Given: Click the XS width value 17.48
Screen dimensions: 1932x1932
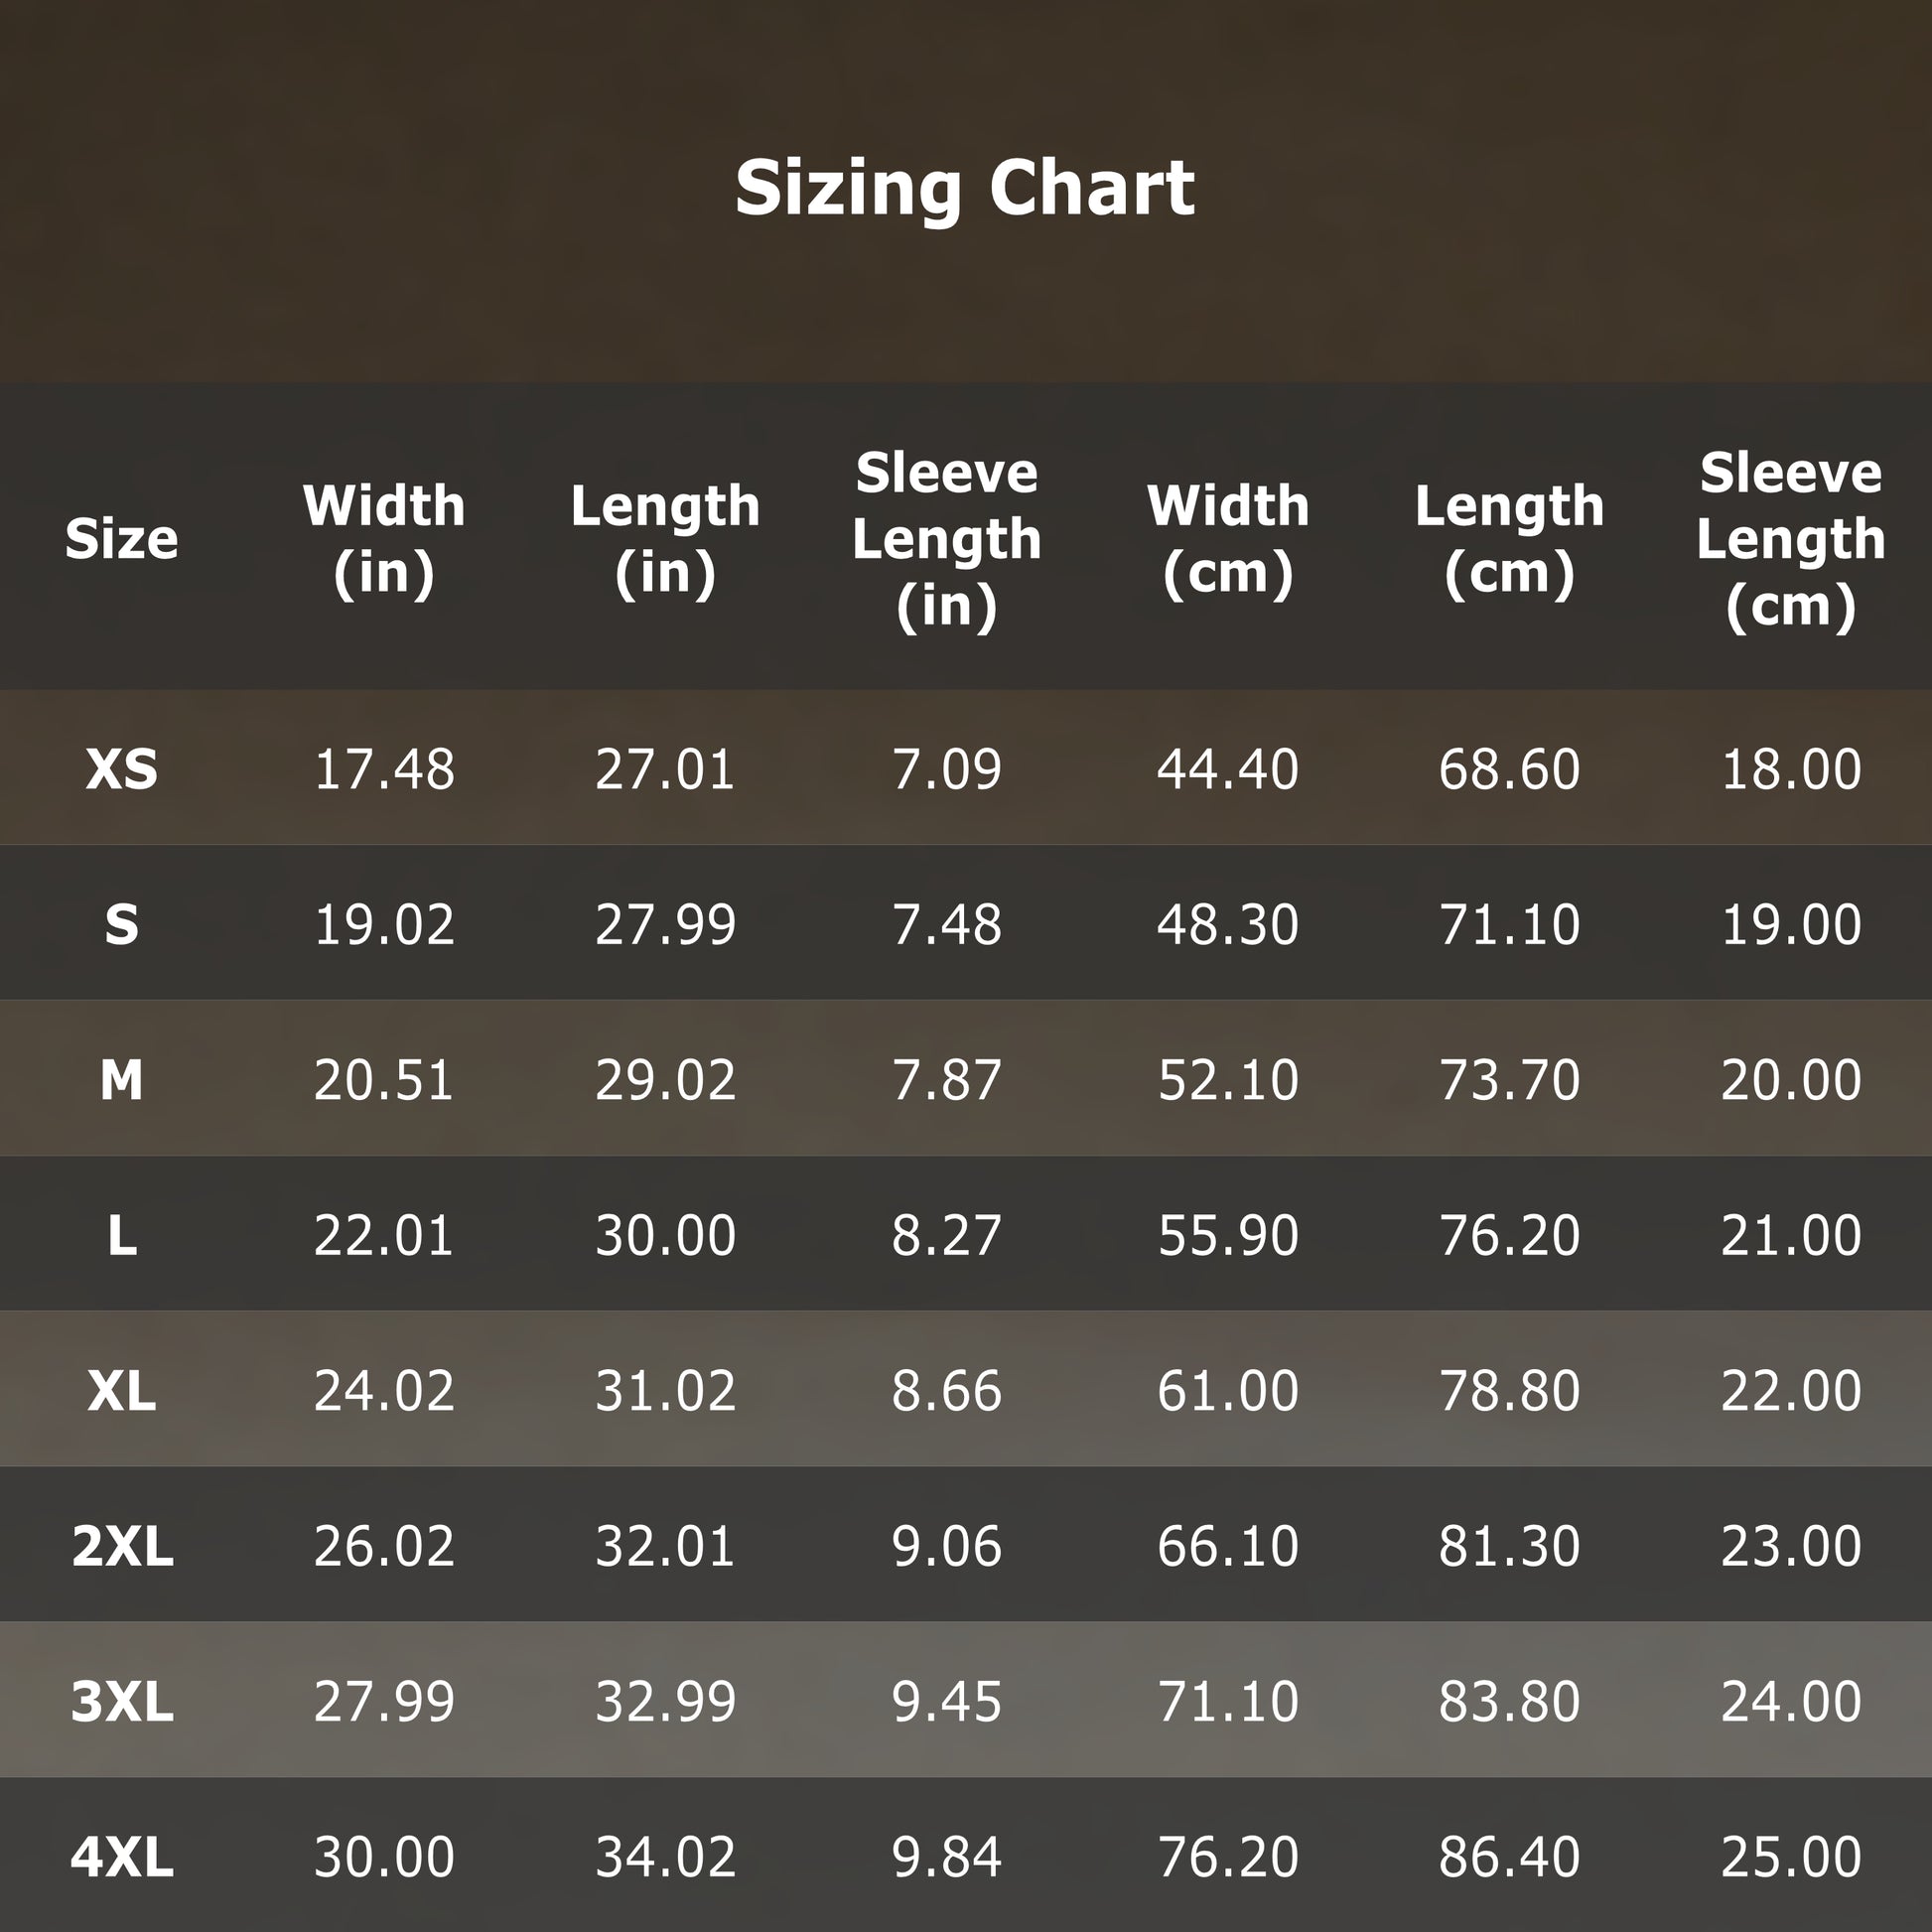Looking at the screenshot, I should tap(384, 769).
